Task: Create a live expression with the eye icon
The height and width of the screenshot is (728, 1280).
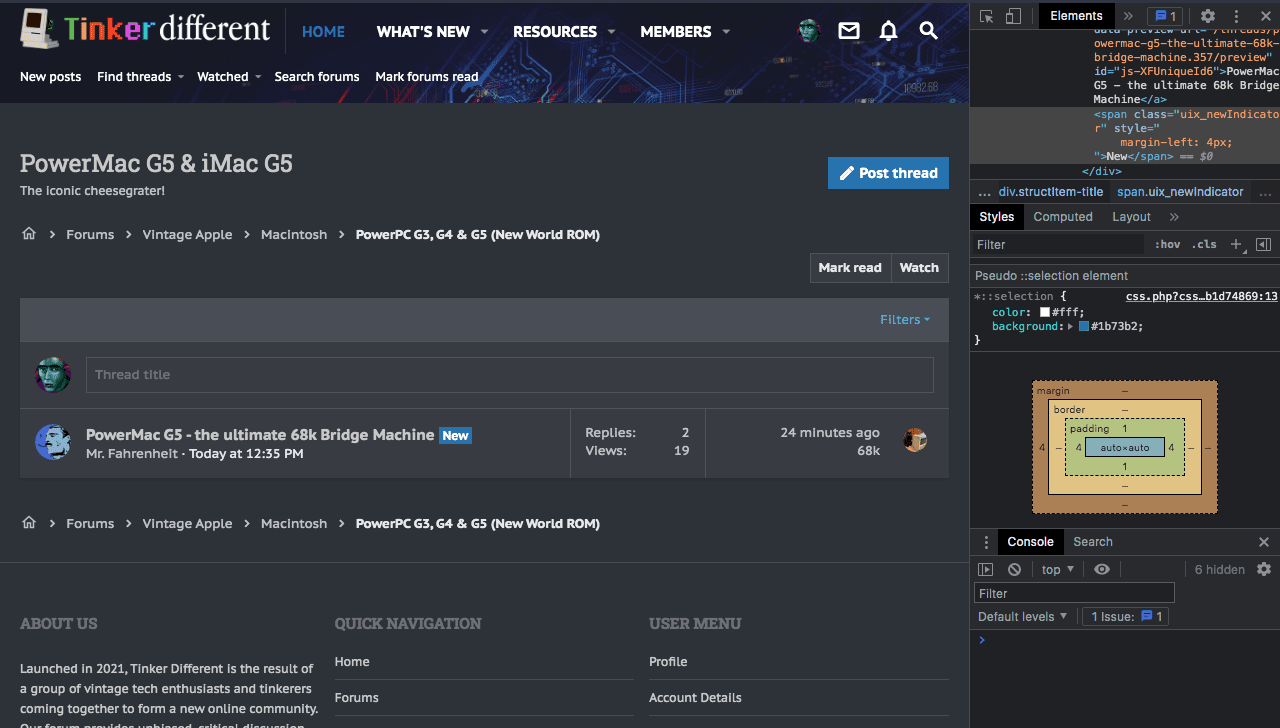Action: [1102, 569]
